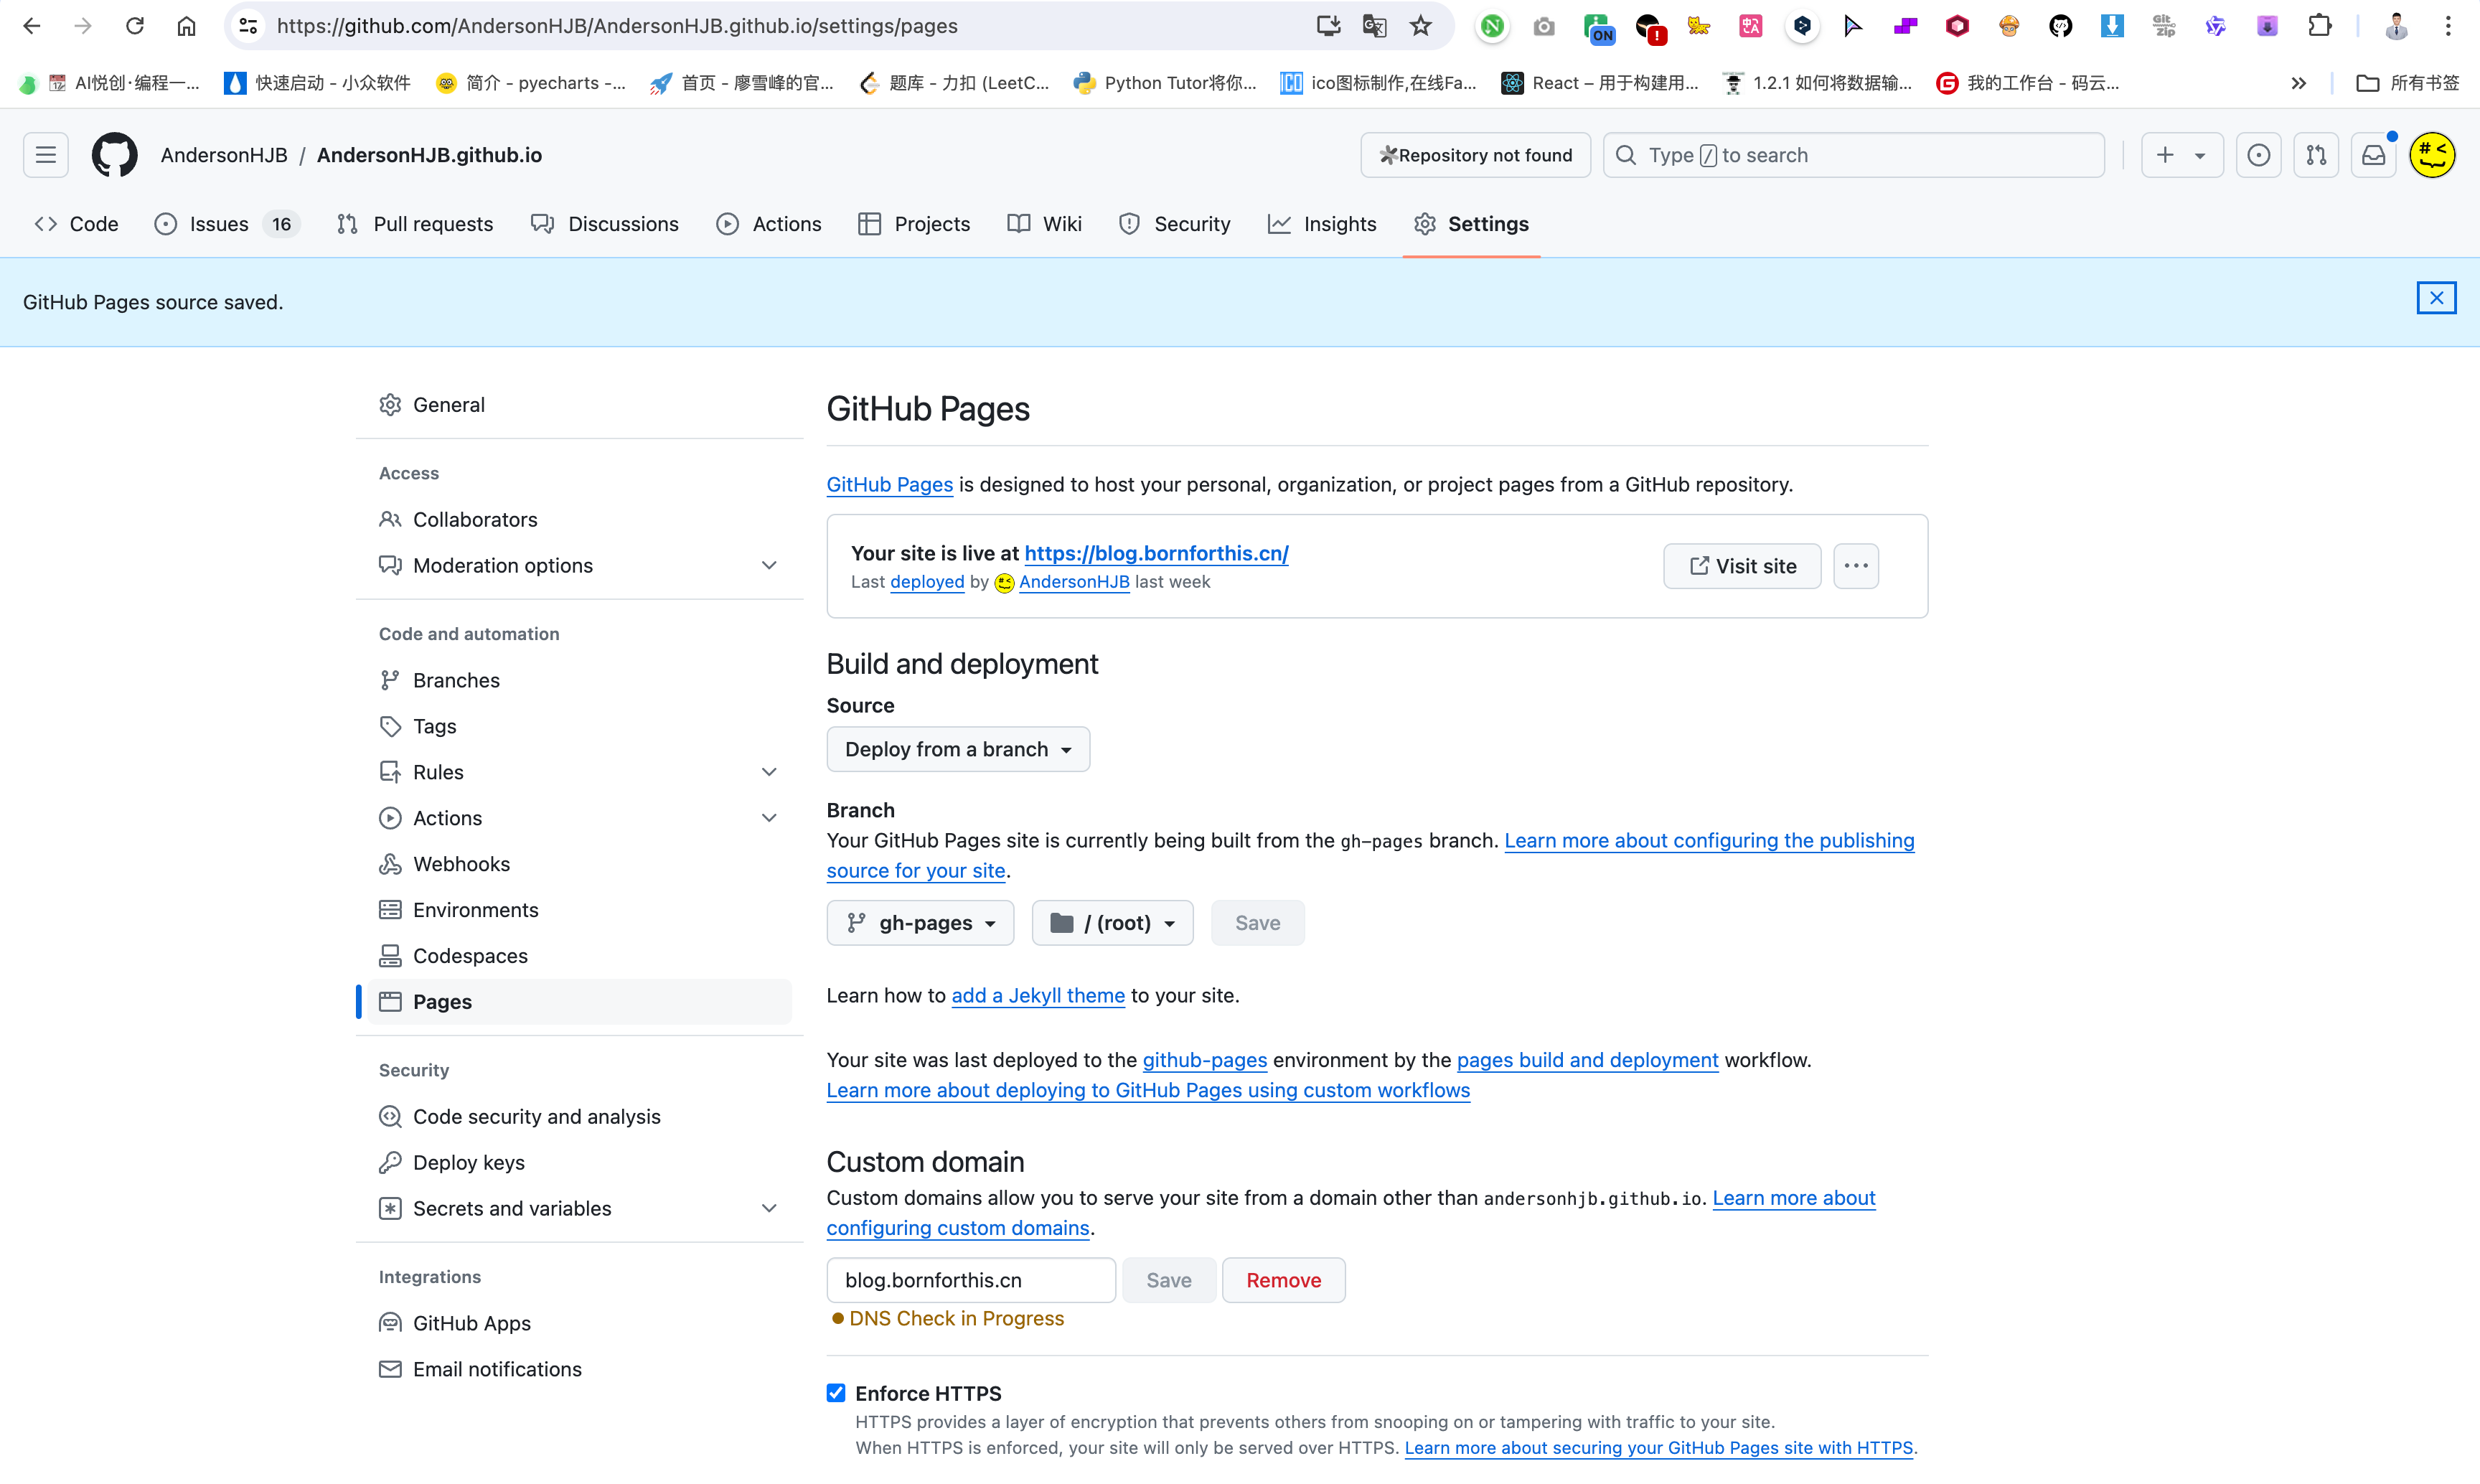Expand the Rules section in sidebar
2480x1484 pixels.
769,772
